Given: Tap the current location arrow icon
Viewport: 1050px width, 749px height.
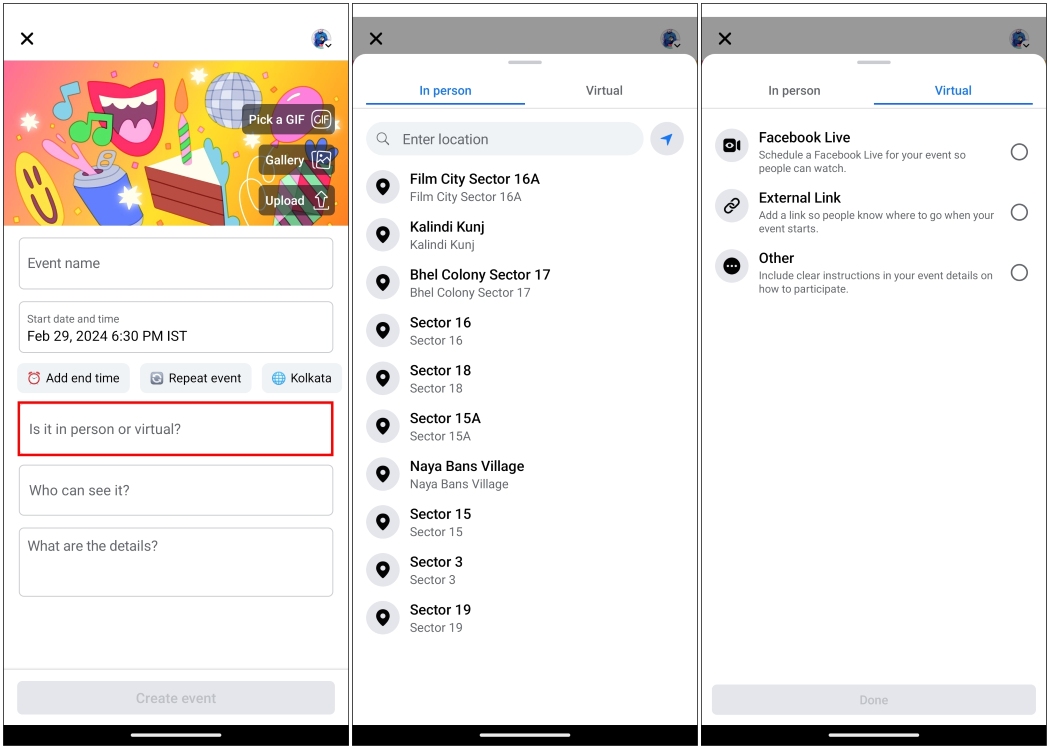Looking at the screenshot, I should pyautogui.click(x=666, y=139).
